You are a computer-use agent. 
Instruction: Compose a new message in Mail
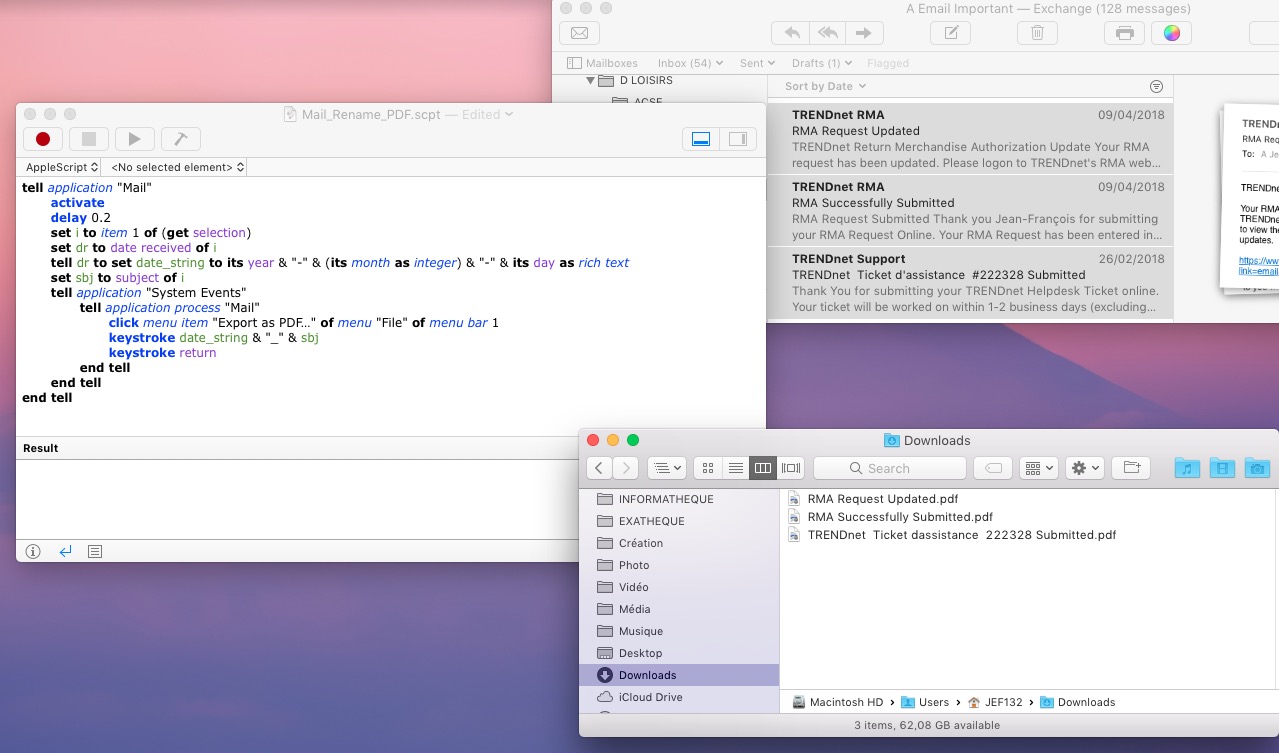point(950,33)
